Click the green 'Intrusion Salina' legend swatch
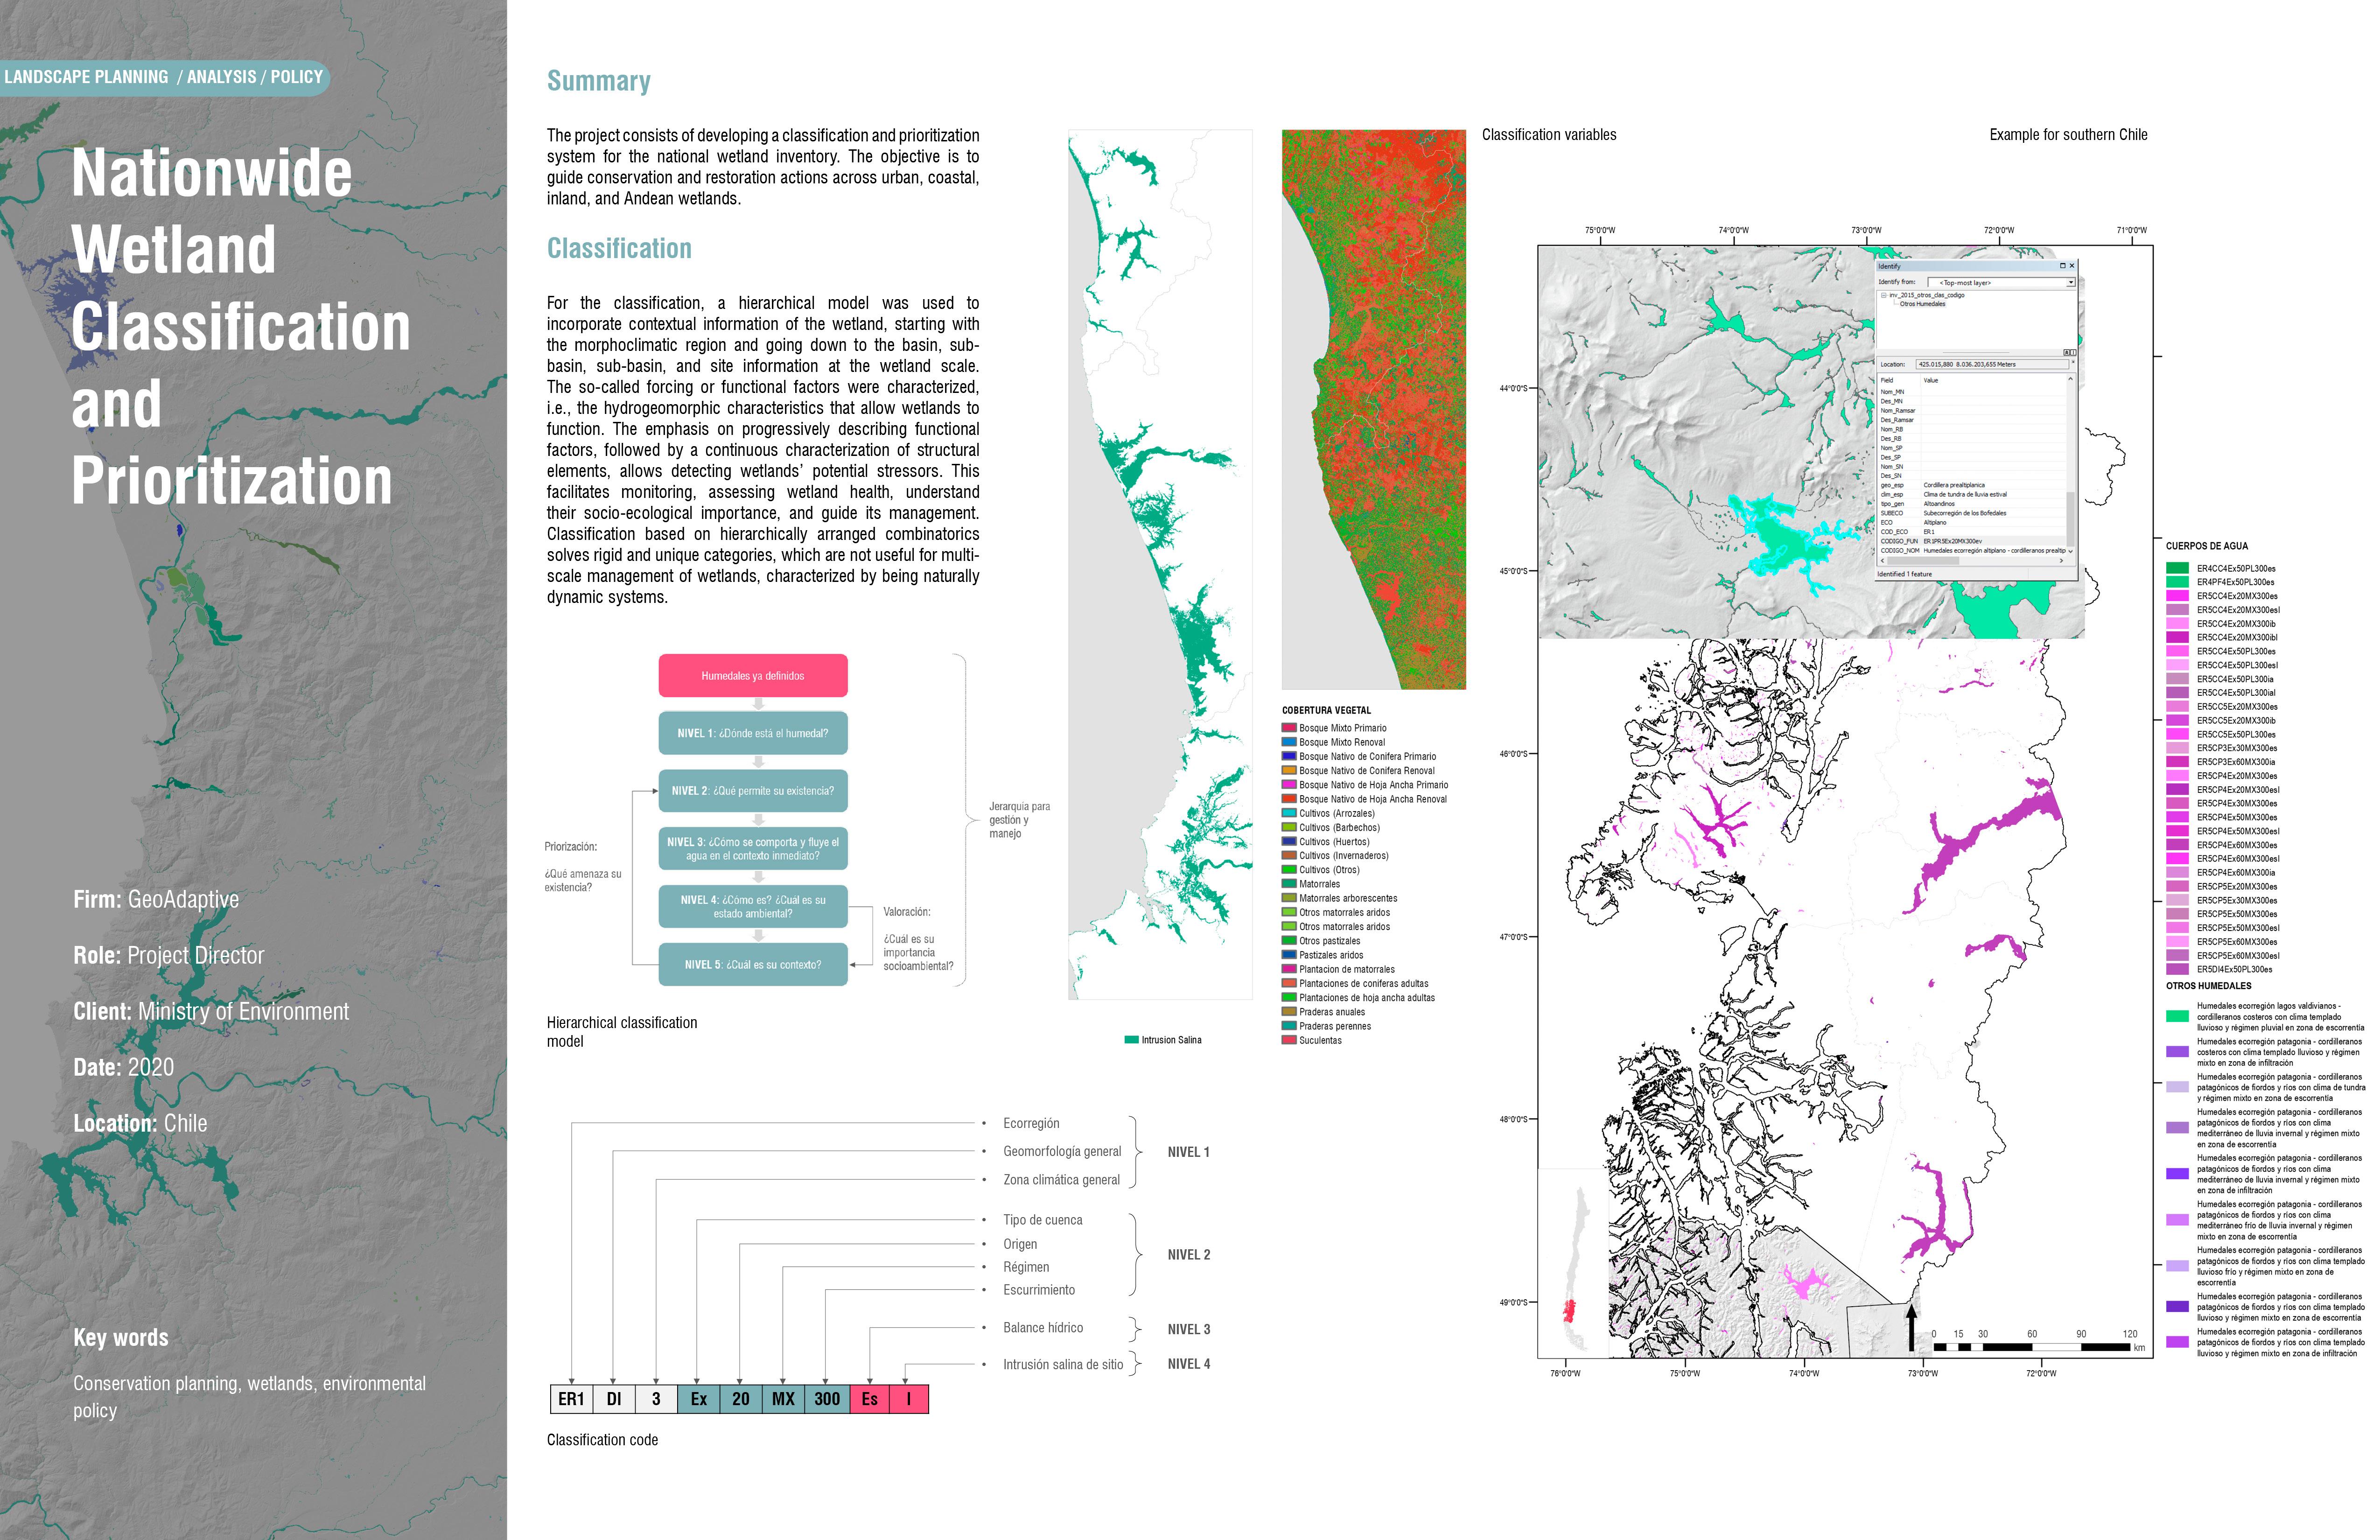The height and width of the screenshot is (1540, 2380). (x=1131, y=1040)
